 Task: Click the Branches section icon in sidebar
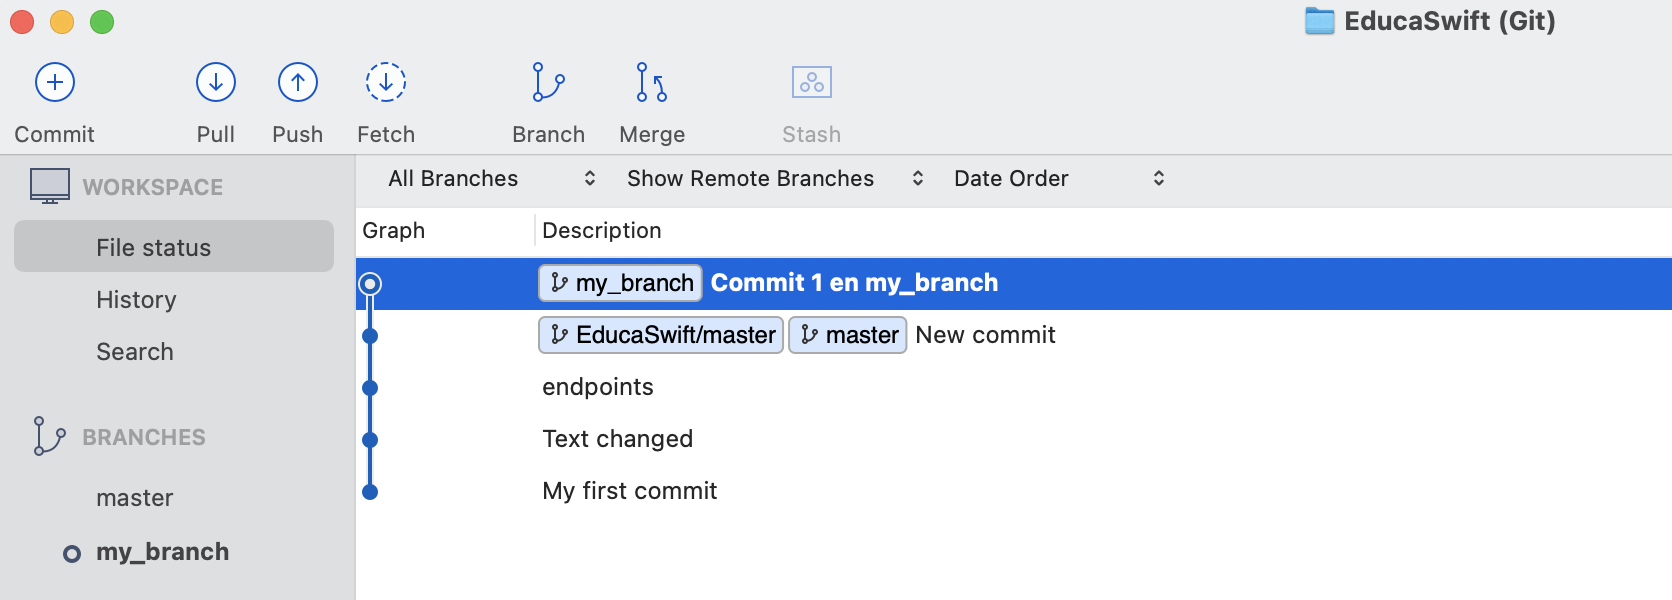click(x=50, y=436)
